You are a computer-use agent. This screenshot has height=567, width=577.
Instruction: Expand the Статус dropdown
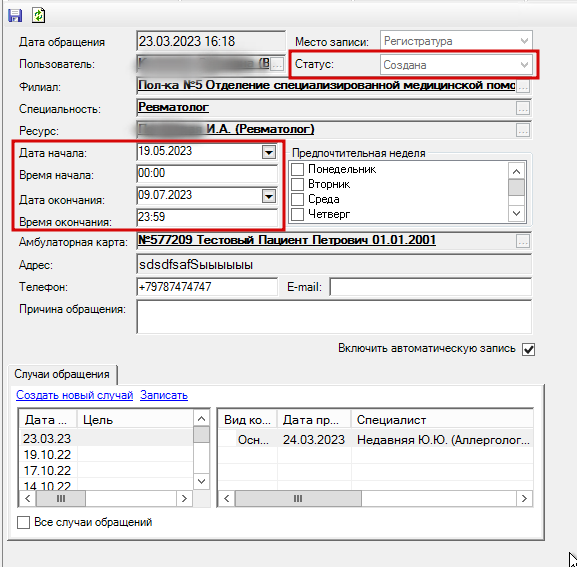pos(524,65)
